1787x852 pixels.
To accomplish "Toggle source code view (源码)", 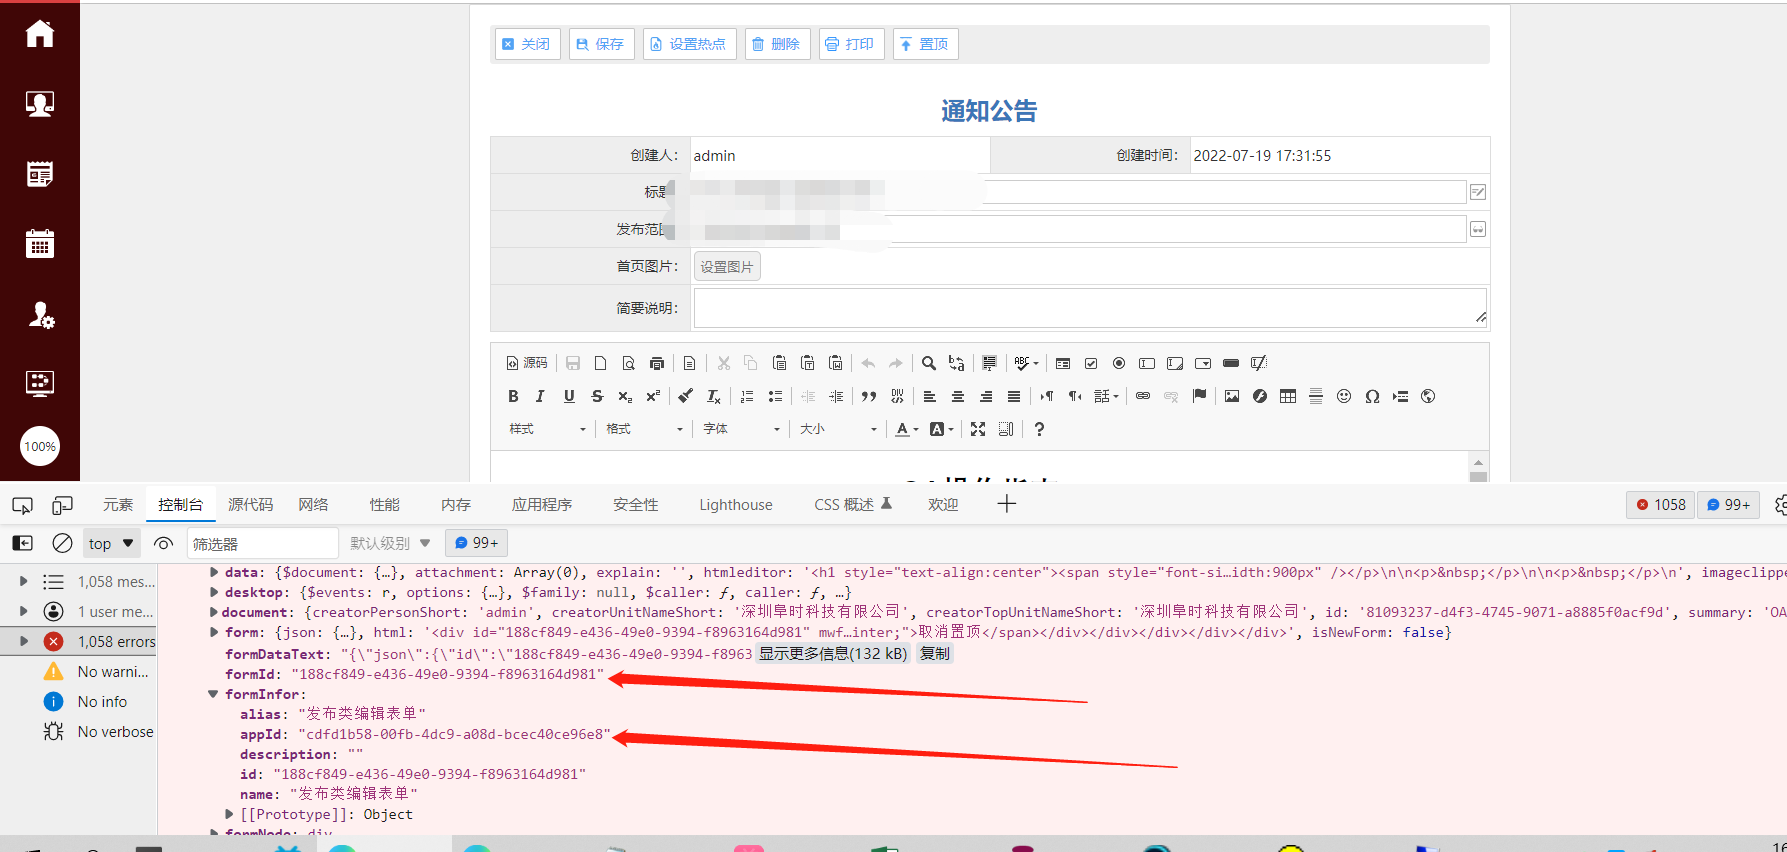I will [x=527, y=363].
